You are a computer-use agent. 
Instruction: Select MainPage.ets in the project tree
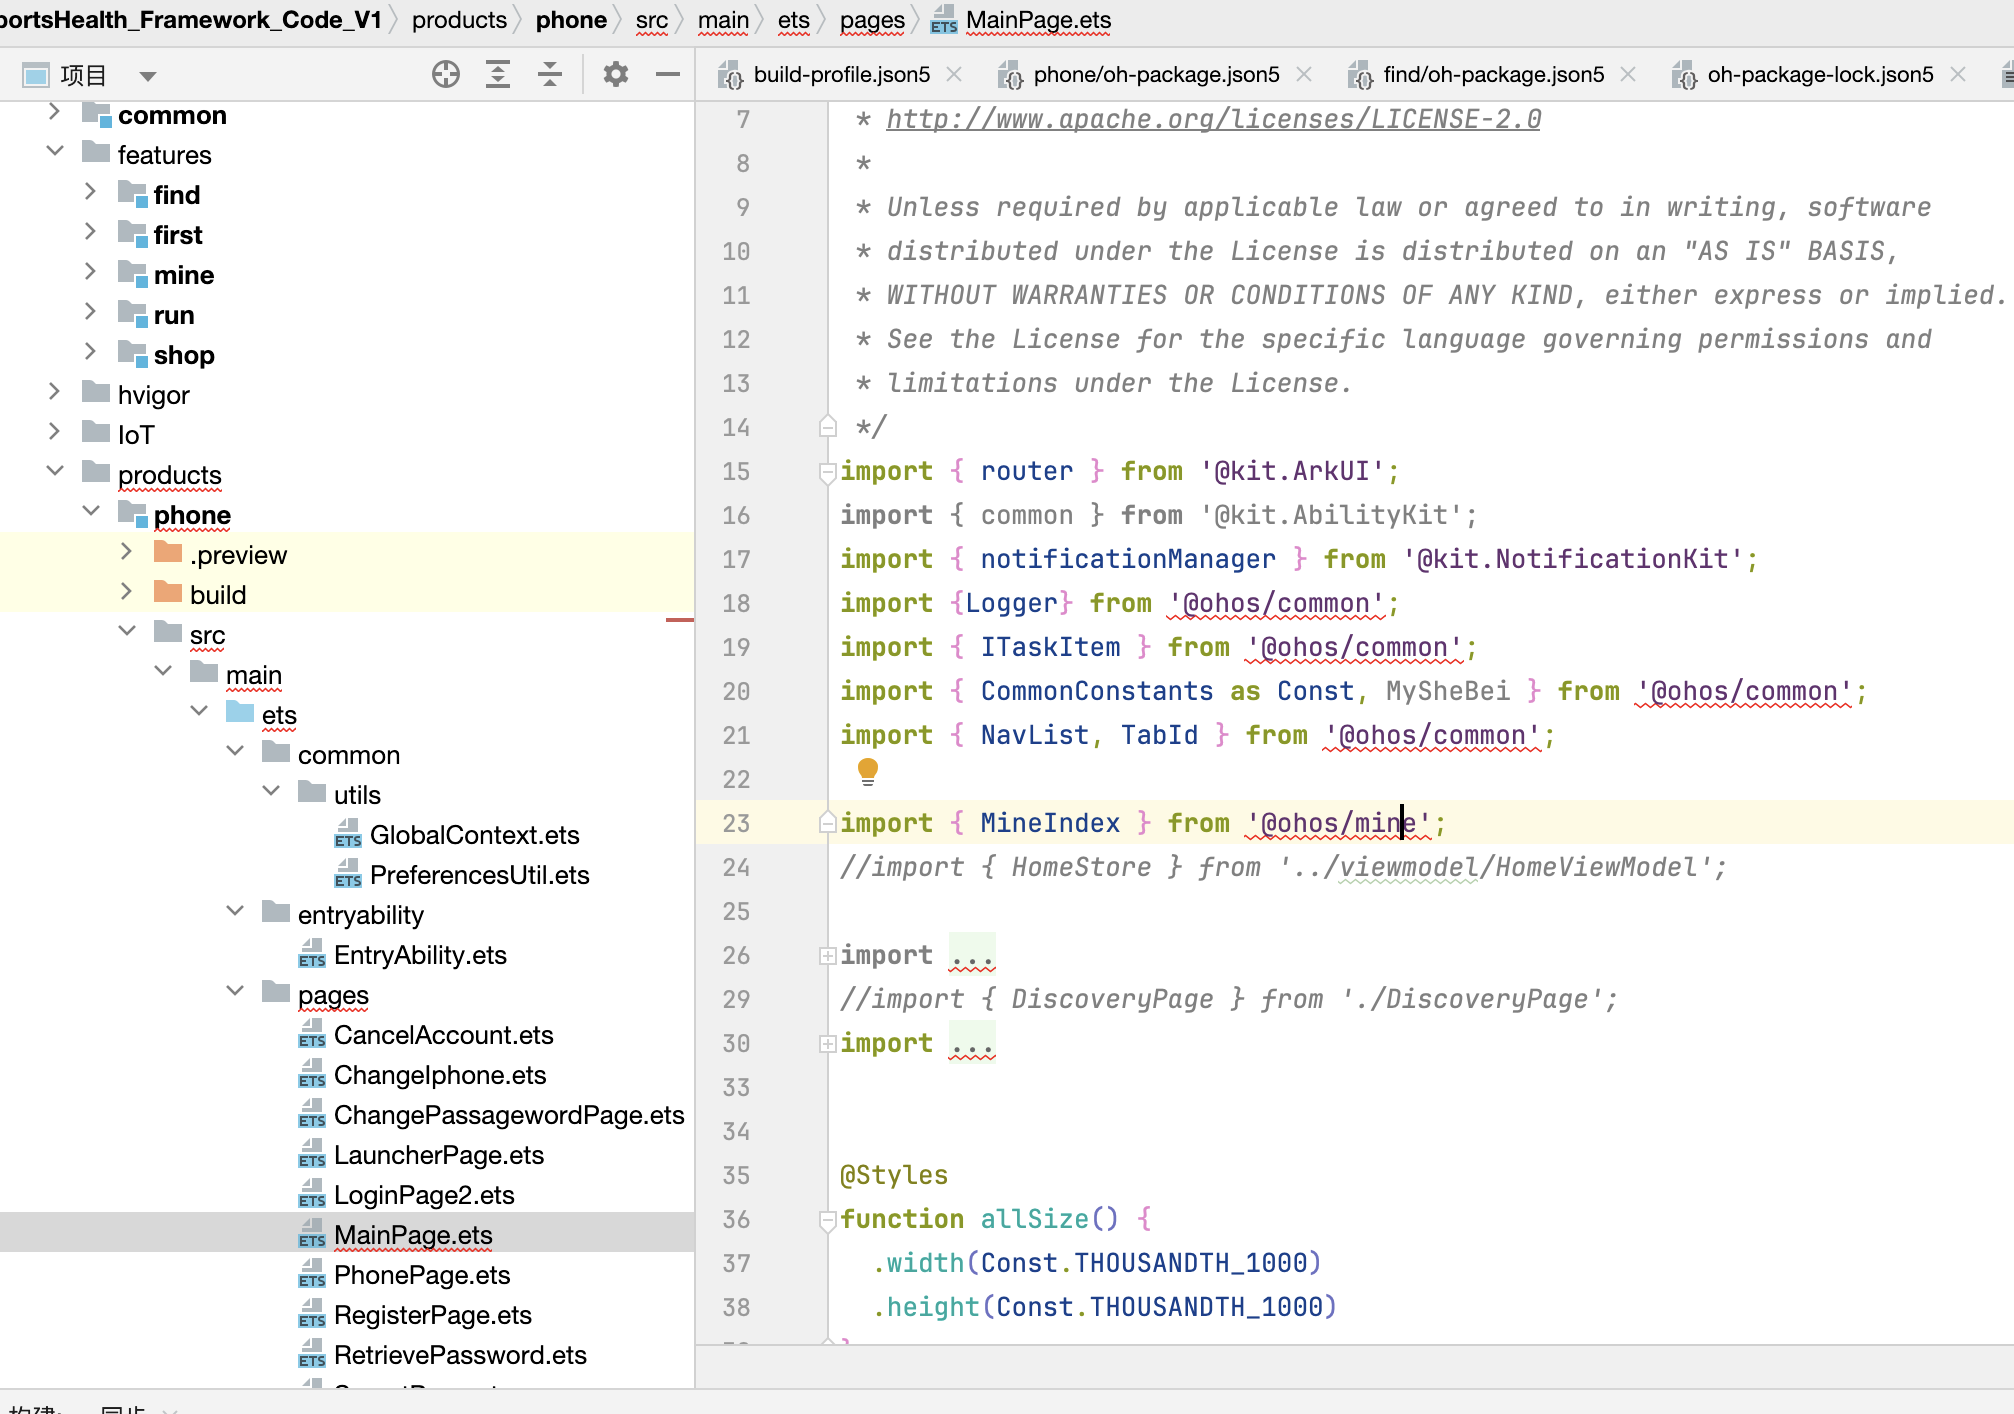pyautogui.click(x=413, y=1234)
